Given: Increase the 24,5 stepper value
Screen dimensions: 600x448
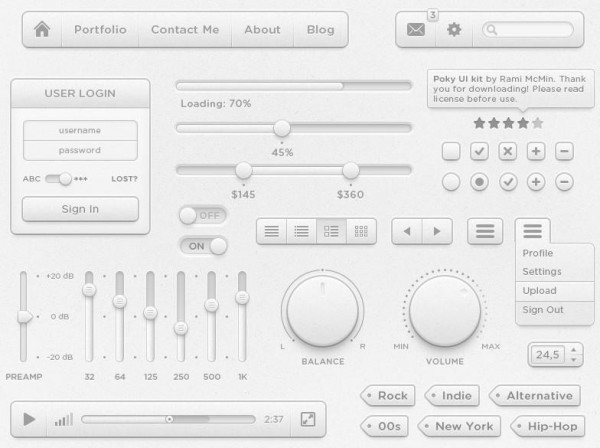Looking at the screenshot, I should coord(573,349).
